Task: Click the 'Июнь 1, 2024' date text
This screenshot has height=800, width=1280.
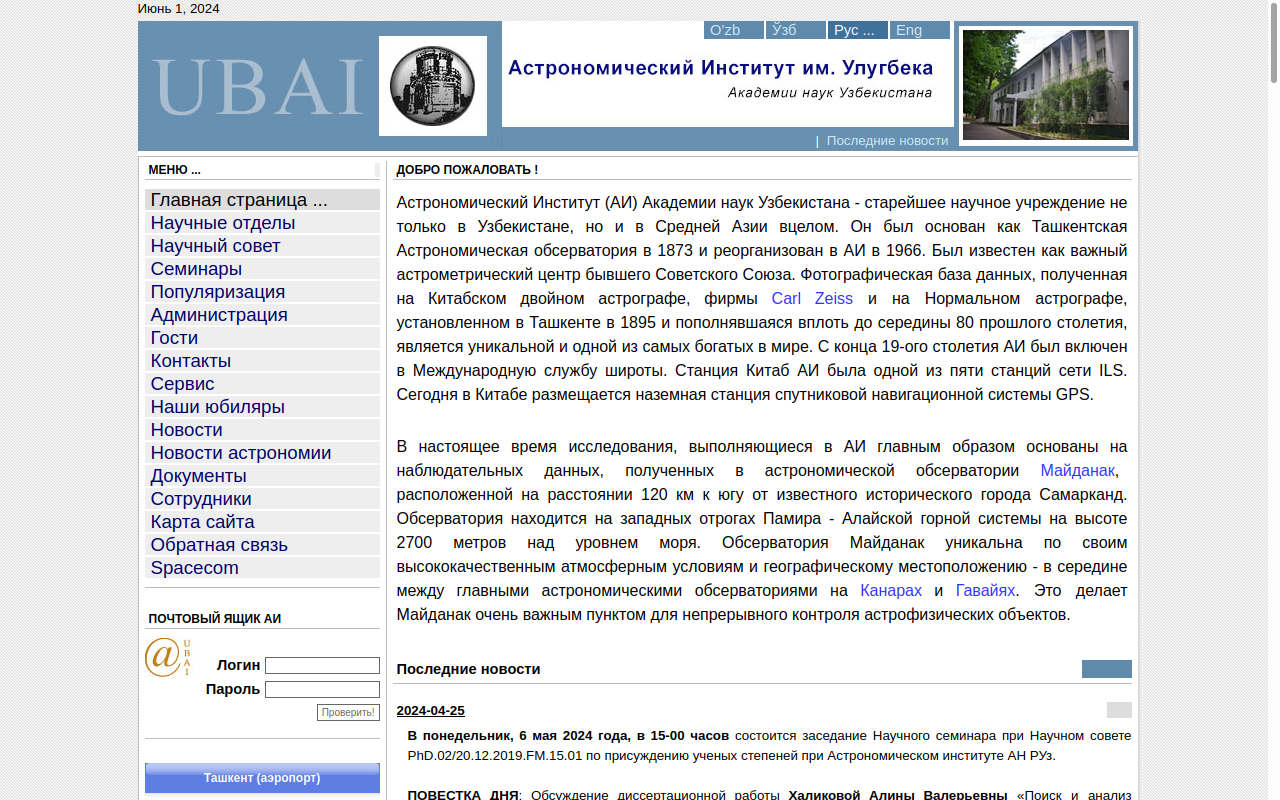Action: 178,9
